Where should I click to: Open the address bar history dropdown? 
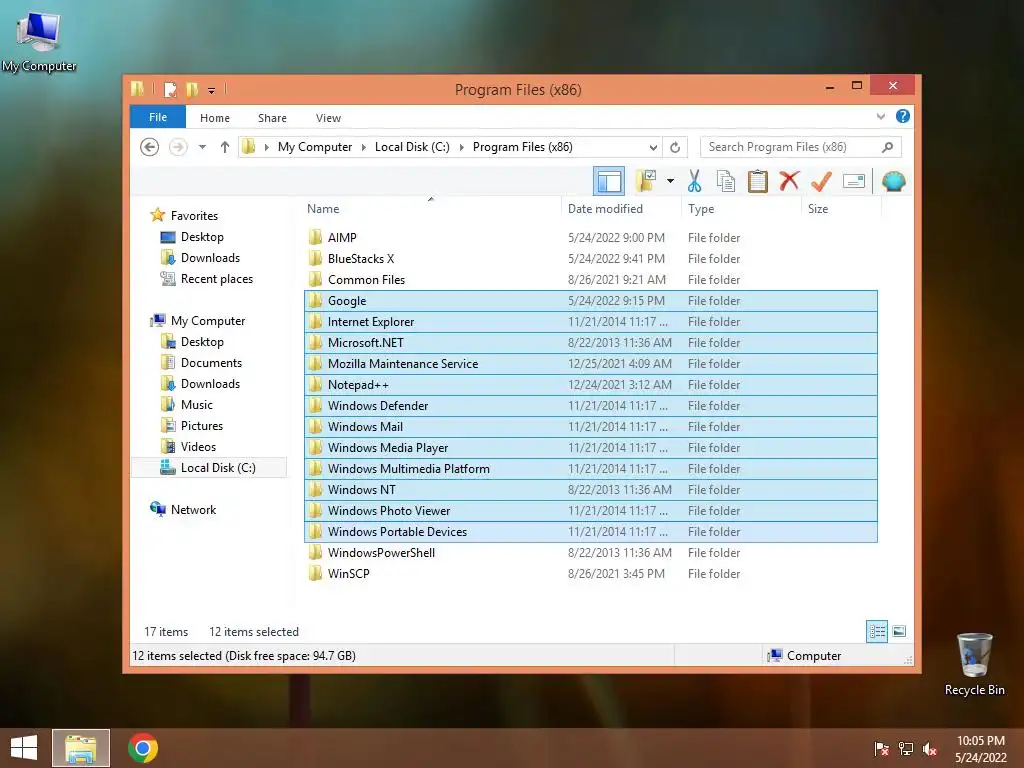653,147
